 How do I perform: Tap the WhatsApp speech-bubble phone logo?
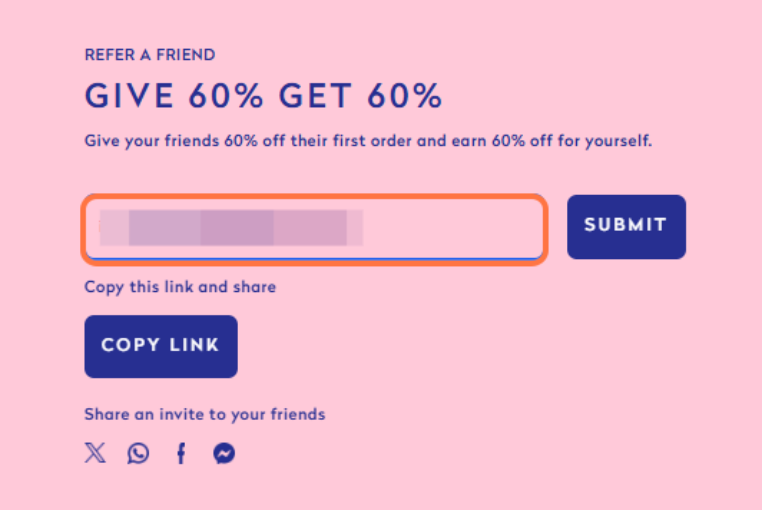point(138,453)
